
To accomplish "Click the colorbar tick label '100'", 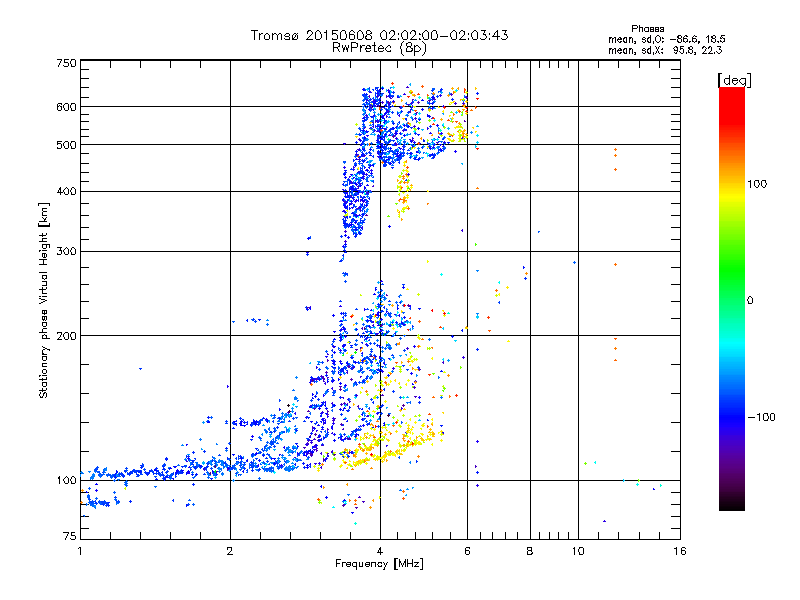I will [757, 184].
